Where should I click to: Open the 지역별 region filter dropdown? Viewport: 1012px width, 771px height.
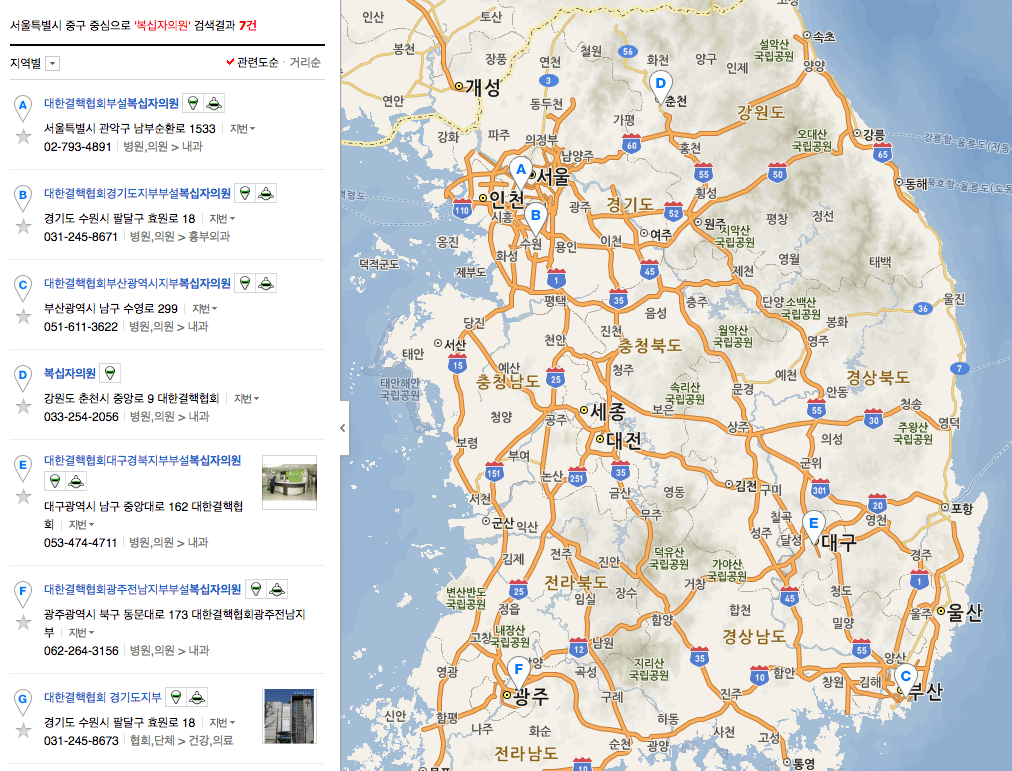pos(52,64)
